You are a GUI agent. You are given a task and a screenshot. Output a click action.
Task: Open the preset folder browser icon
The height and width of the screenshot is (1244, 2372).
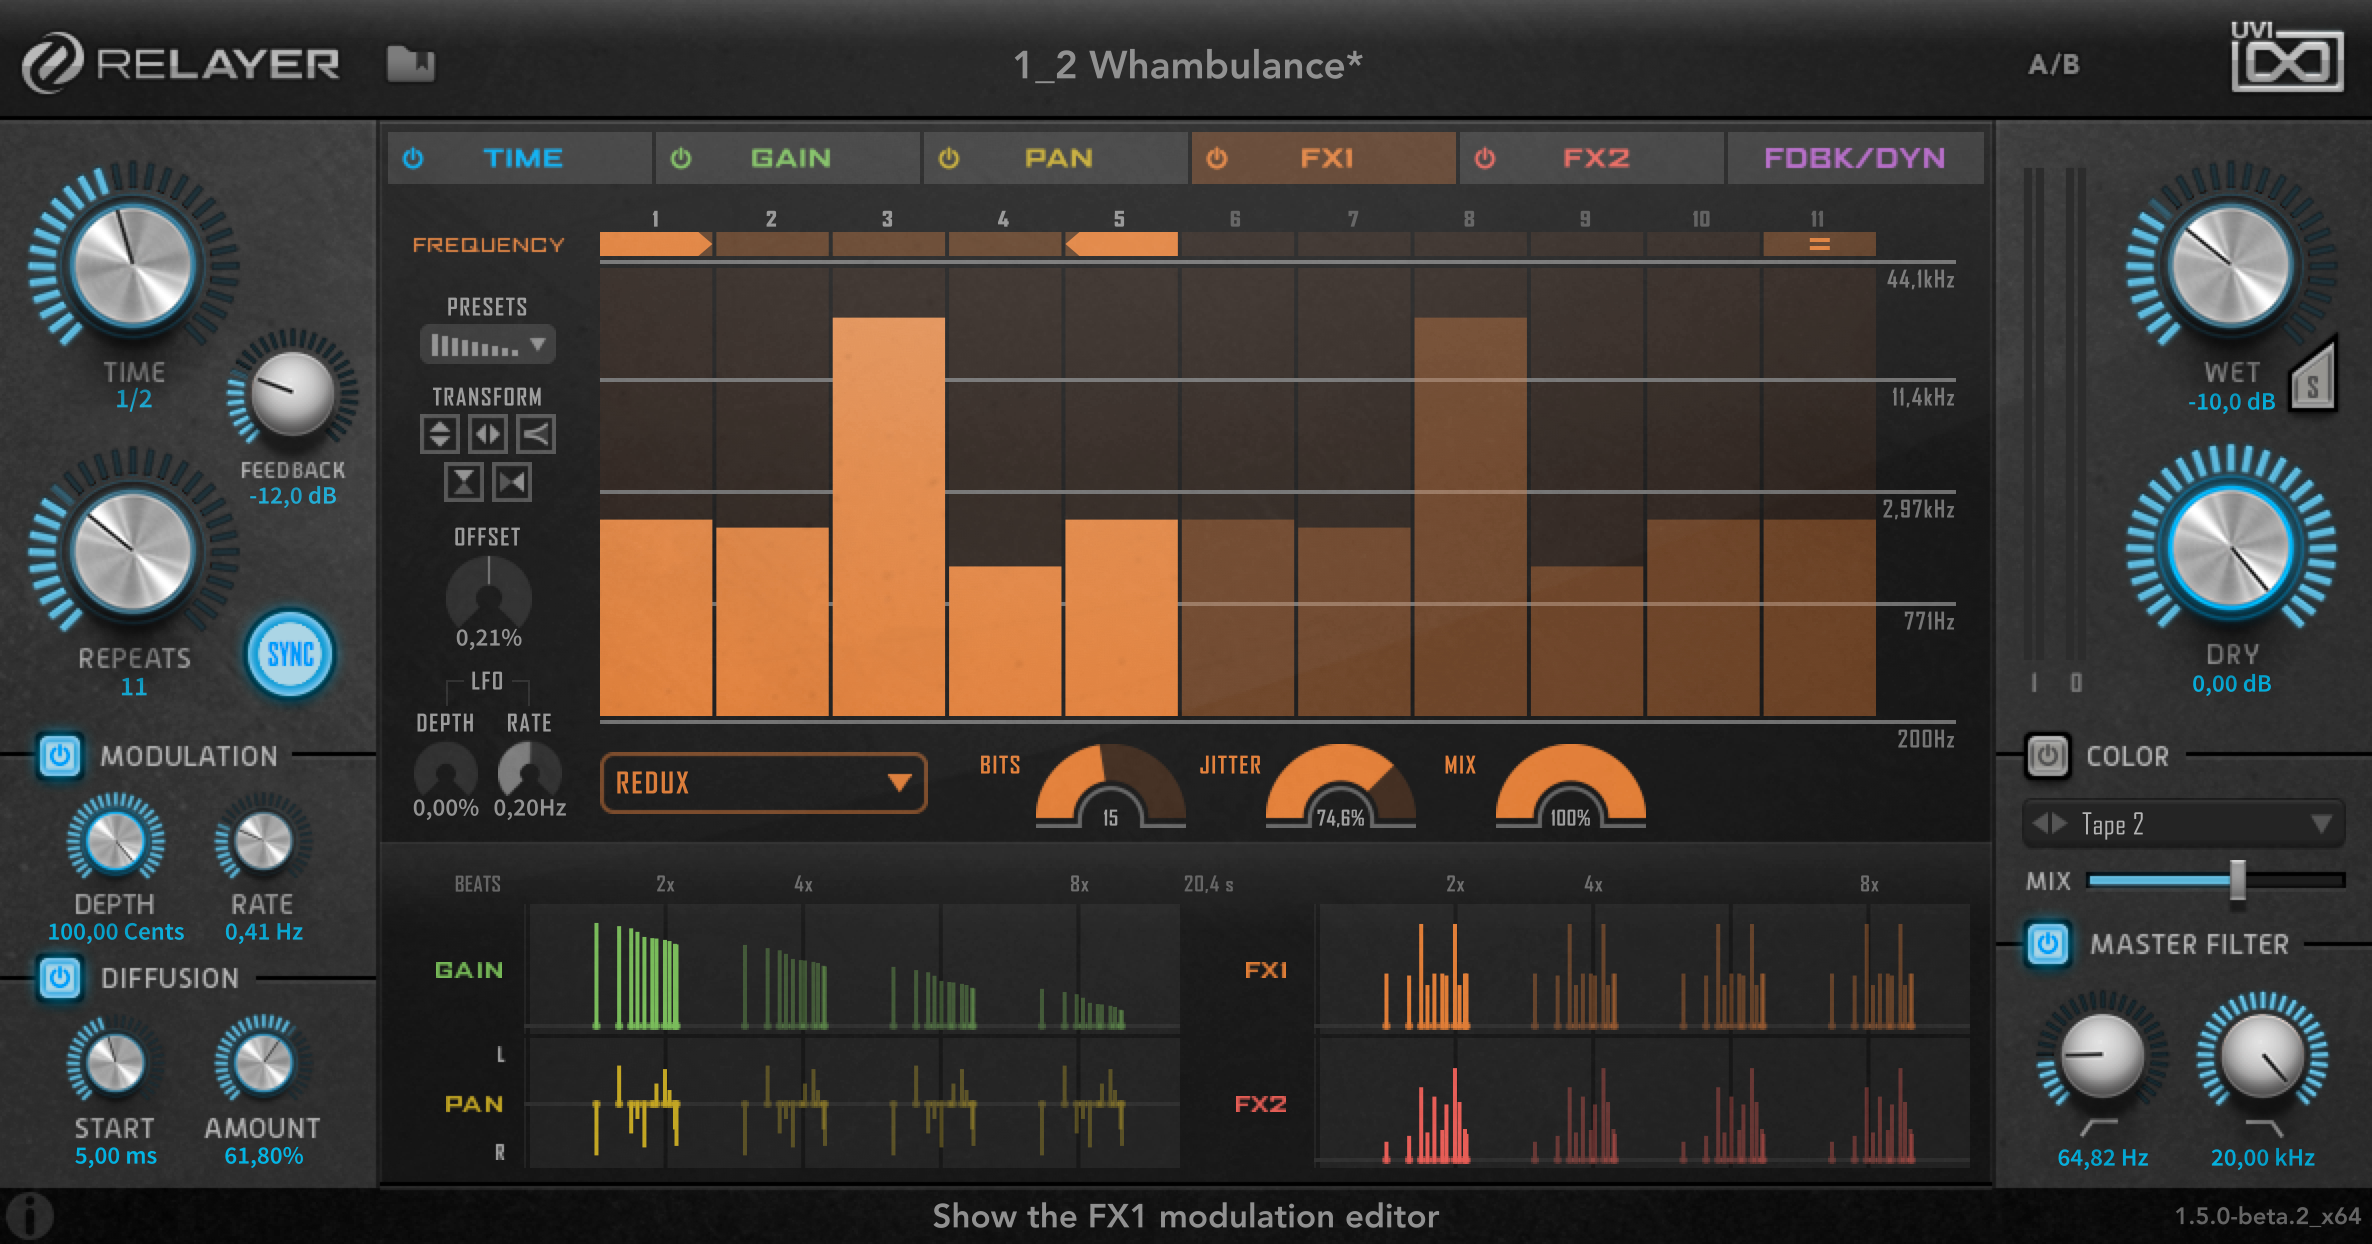pyautogui.click(x=411, y=64)
